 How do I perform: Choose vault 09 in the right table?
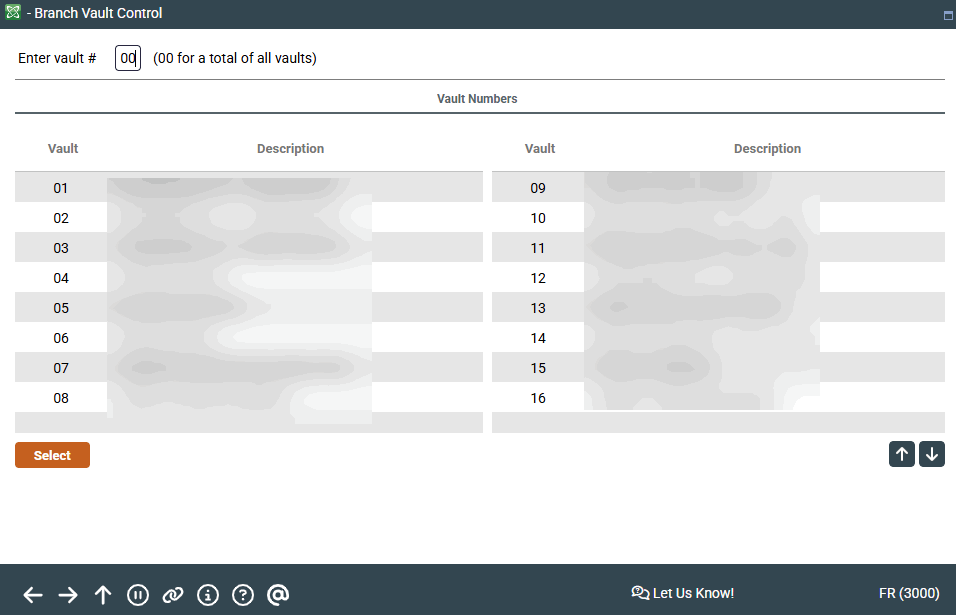[x=538, y=188]
